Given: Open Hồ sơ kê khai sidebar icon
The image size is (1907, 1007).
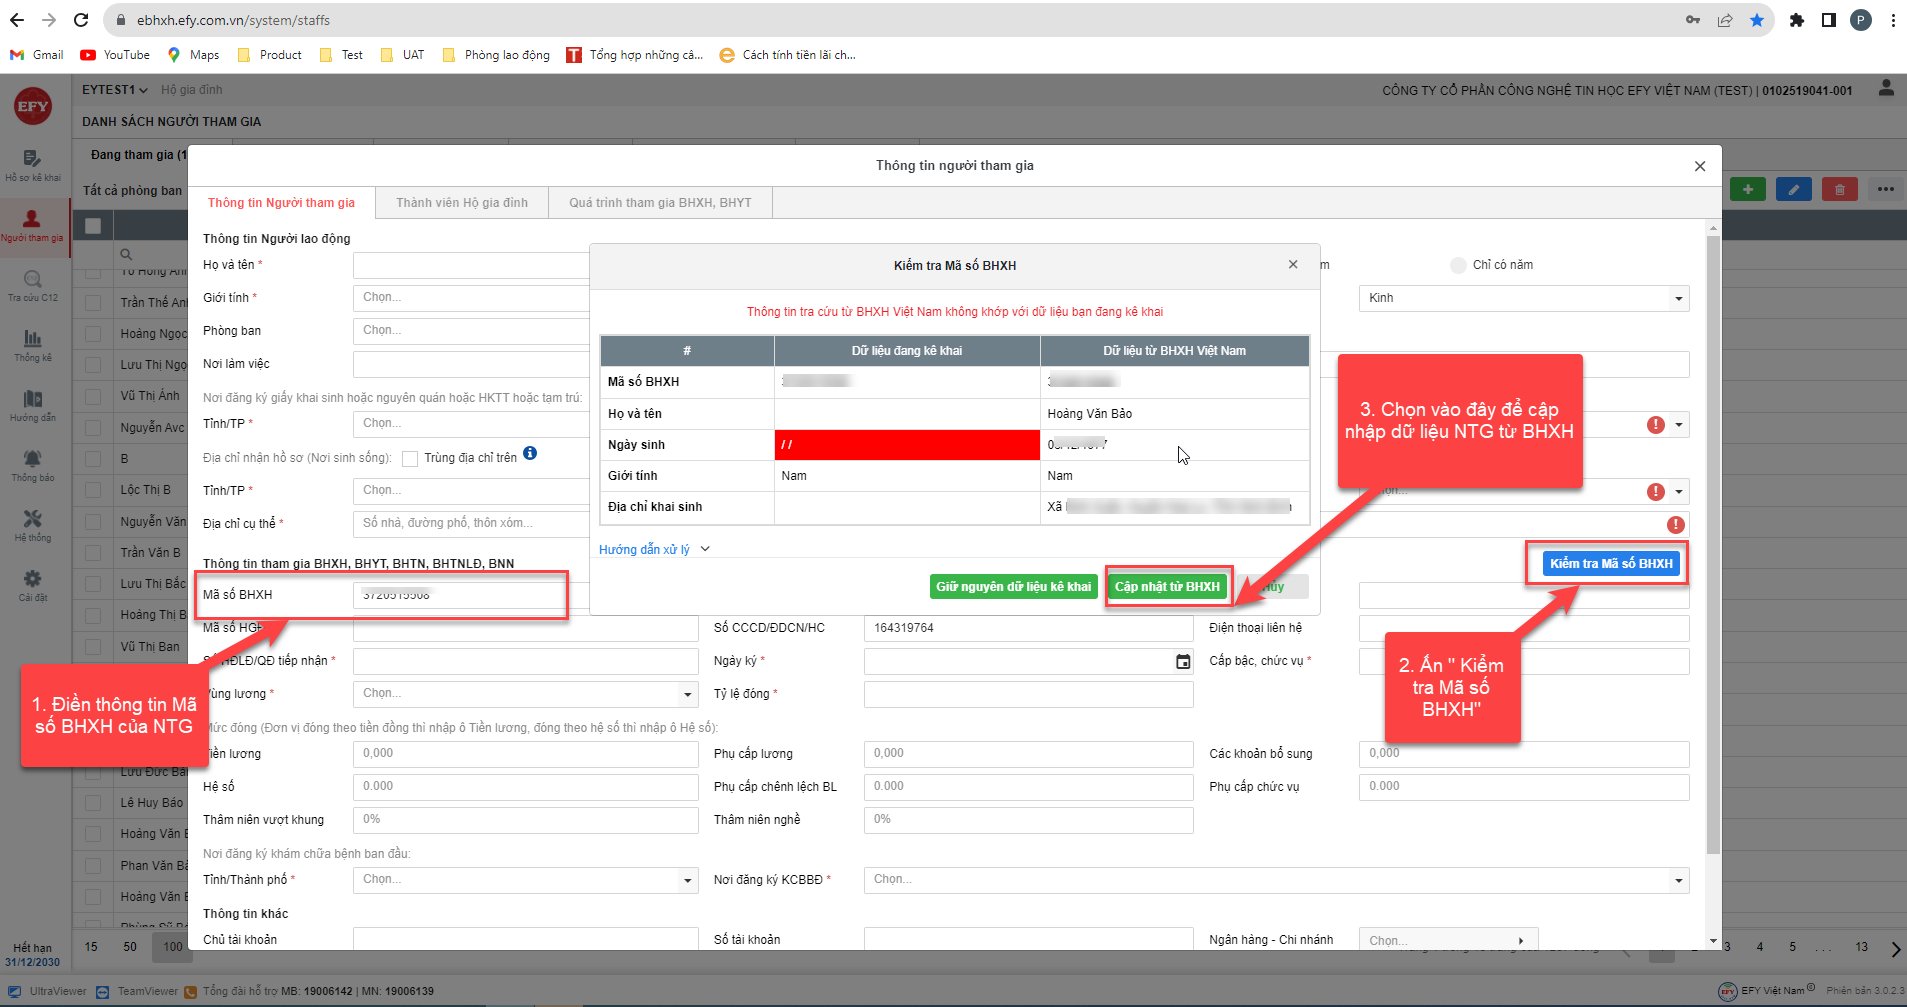Looking at the screenshot, I should pos(32,160).
